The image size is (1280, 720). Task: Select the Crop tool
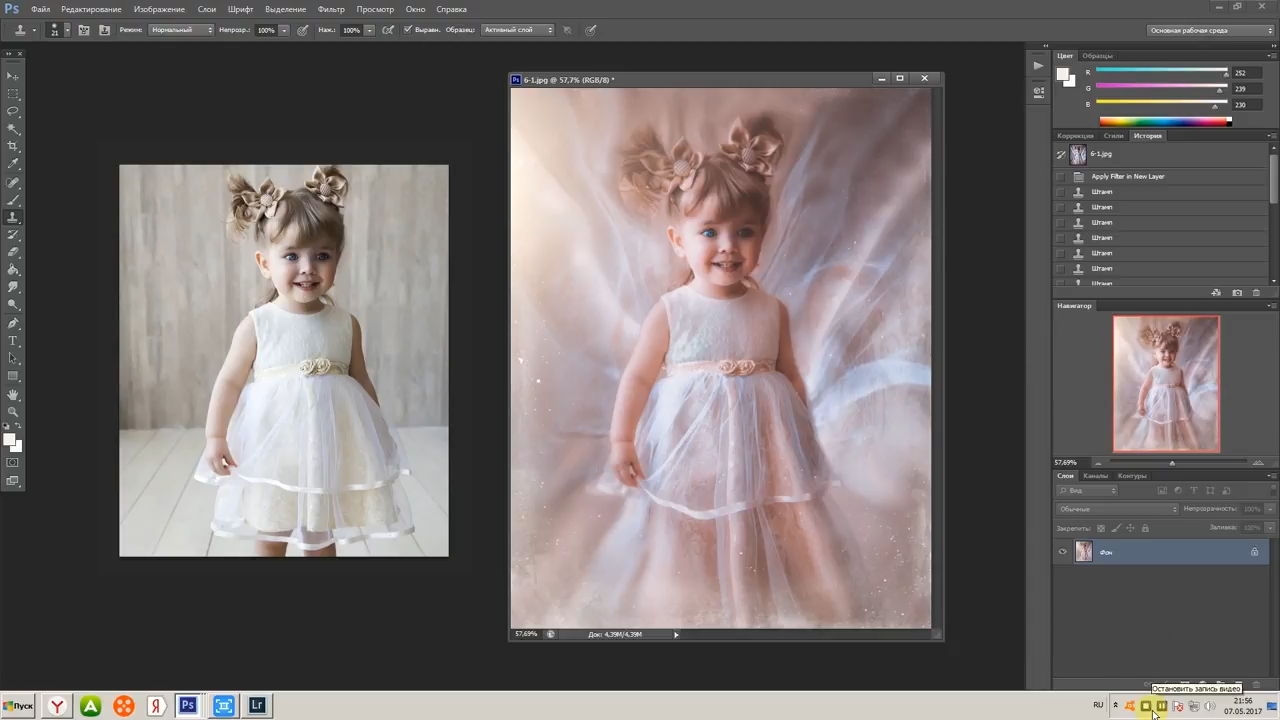[x=13, y=146]
